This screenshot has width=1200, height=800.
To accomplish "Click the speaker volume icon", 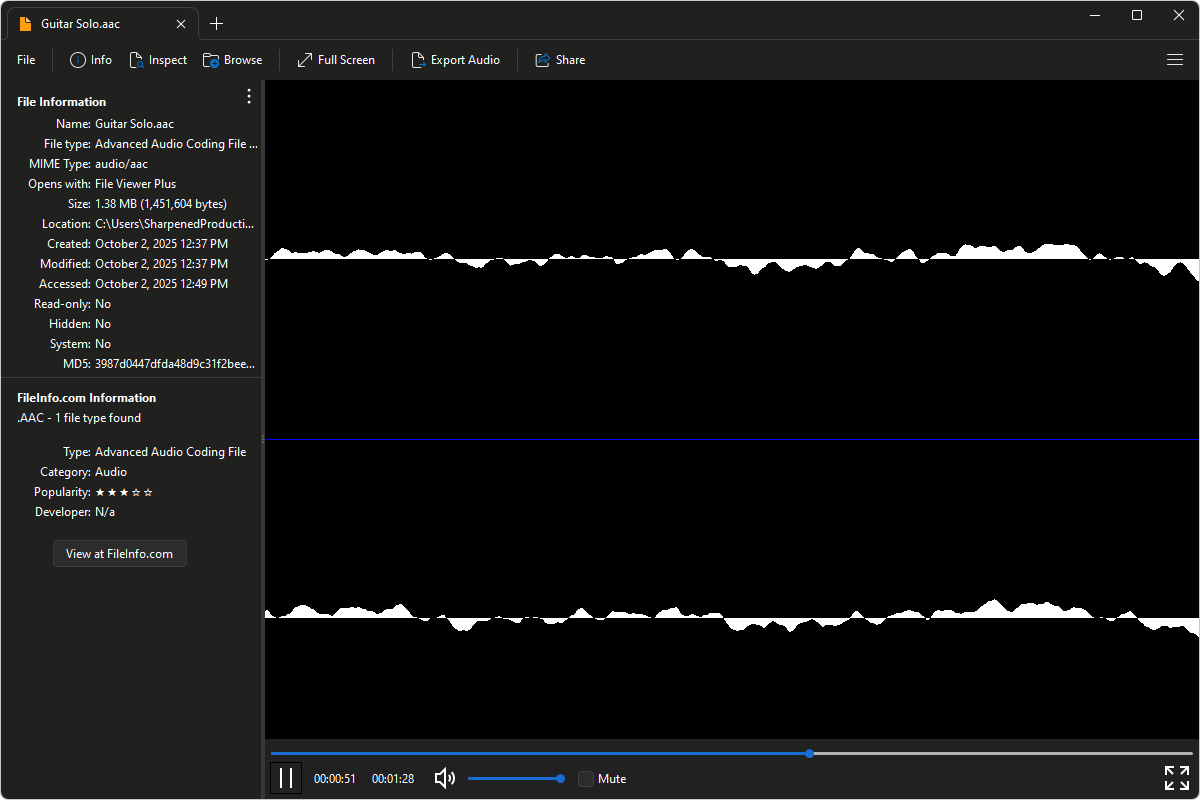I will 445,778.
